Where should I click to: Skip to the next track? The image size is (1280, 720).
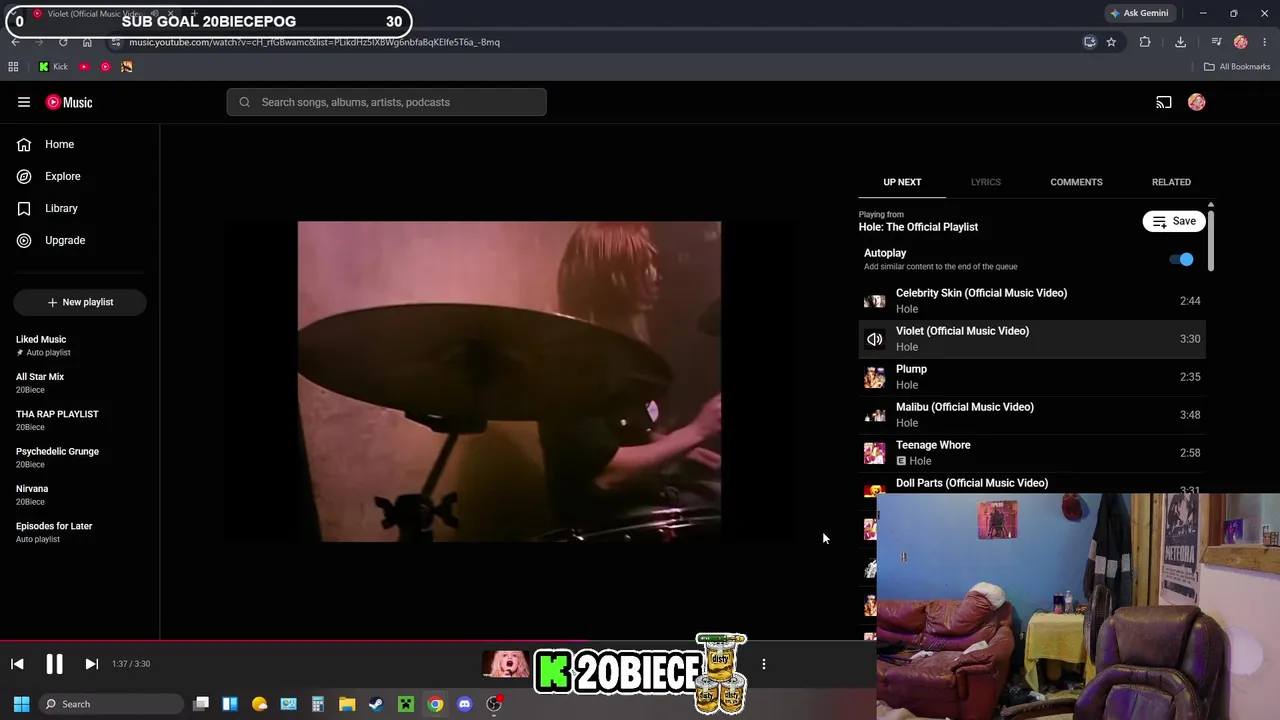tap(91, 664)
